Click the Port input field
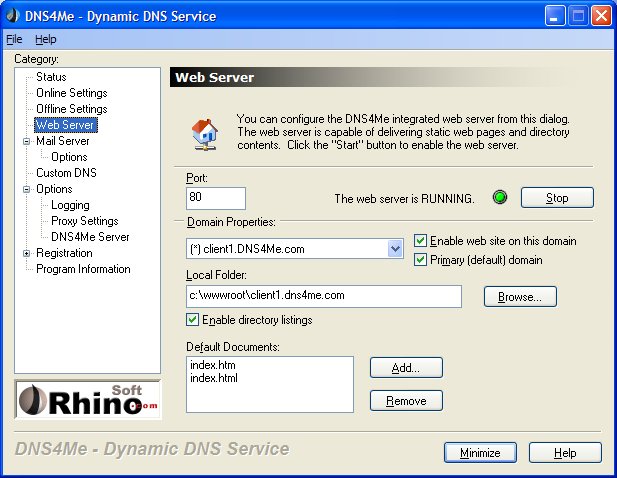The height and width of the screenshot is (478, 617). [216, 198]
